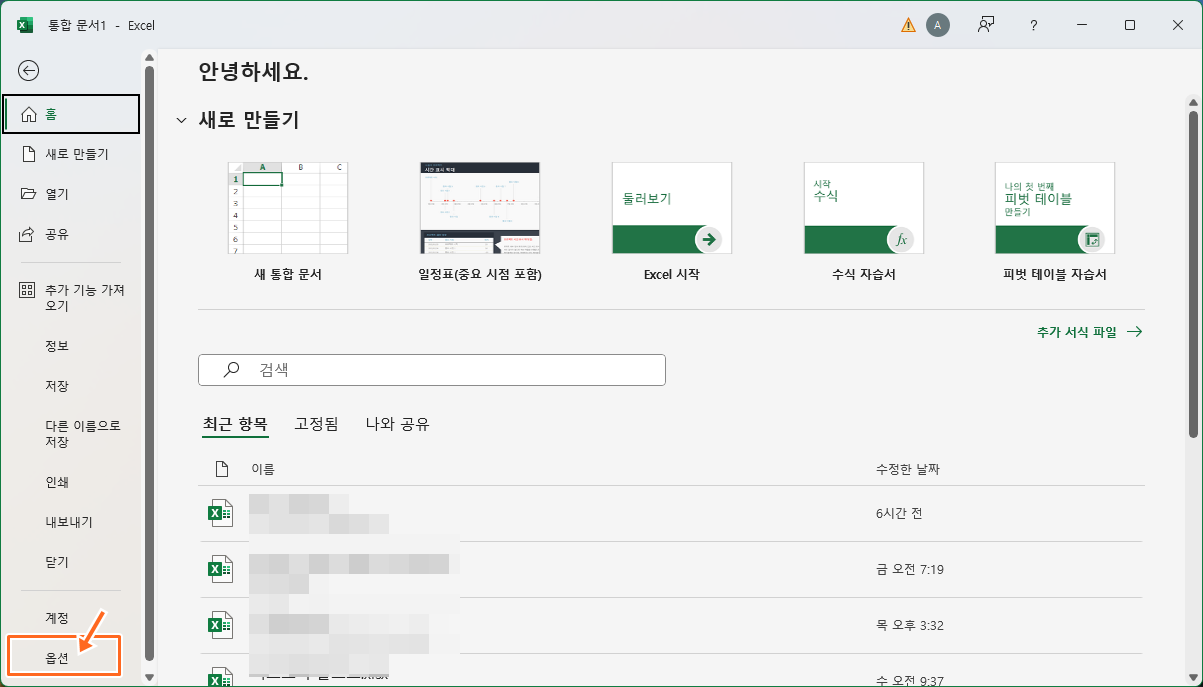Click the Excel file icon of the '목 오후 3:32' row
Viewport: 1203px width, 687px height.
(x=220, y=626)
